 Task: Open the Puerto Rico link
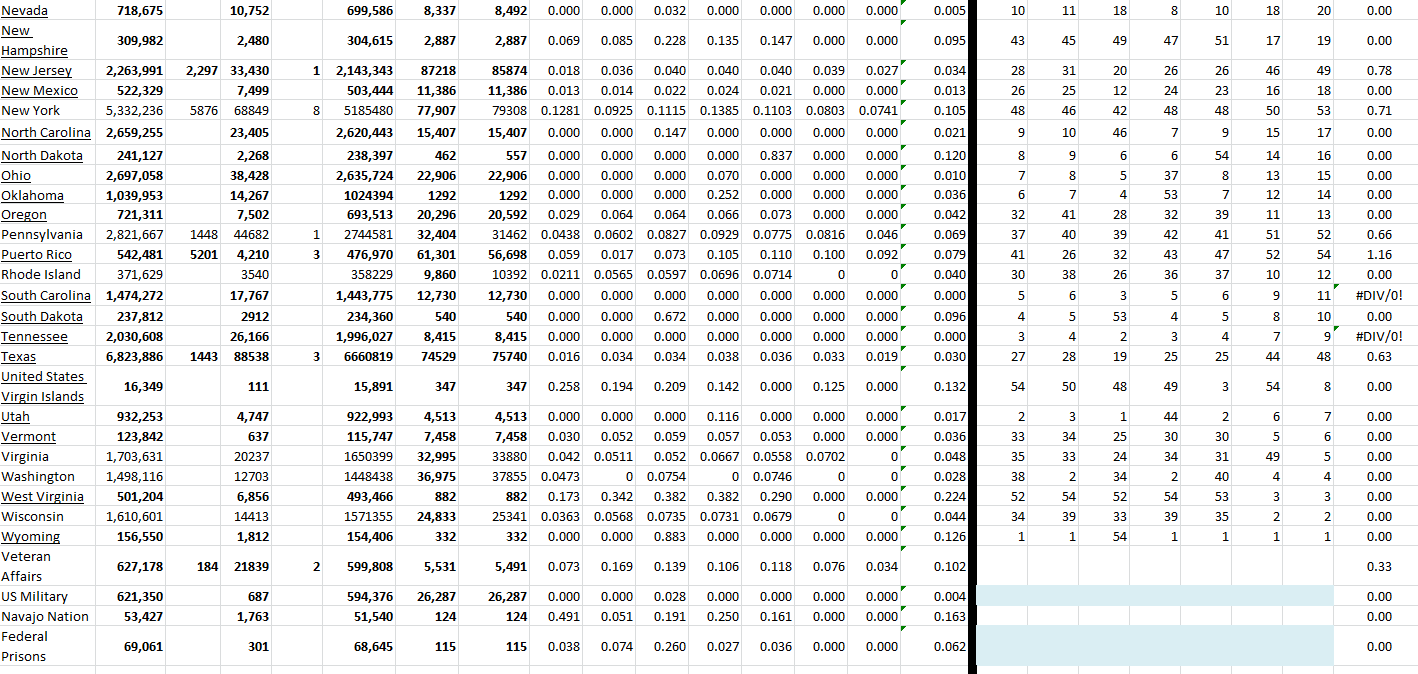pyautogui.click(x=35, y=255)
